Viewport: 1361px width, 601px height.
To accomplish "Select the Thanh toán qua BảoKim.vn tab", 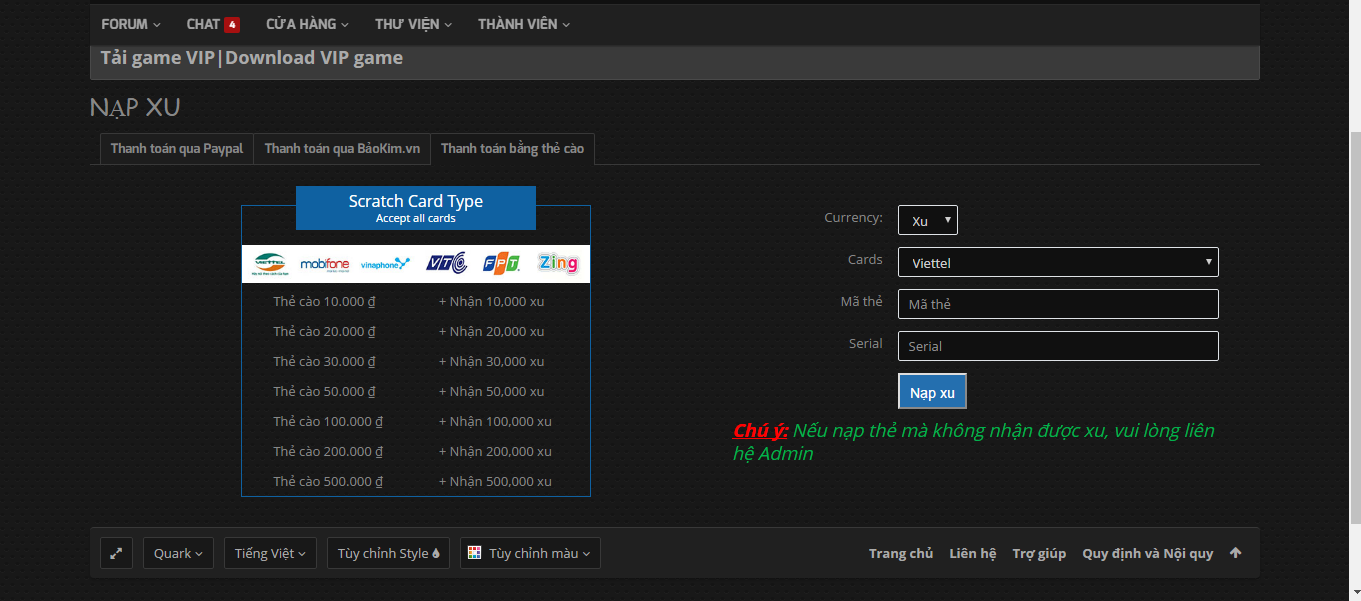I will [342, 148].
